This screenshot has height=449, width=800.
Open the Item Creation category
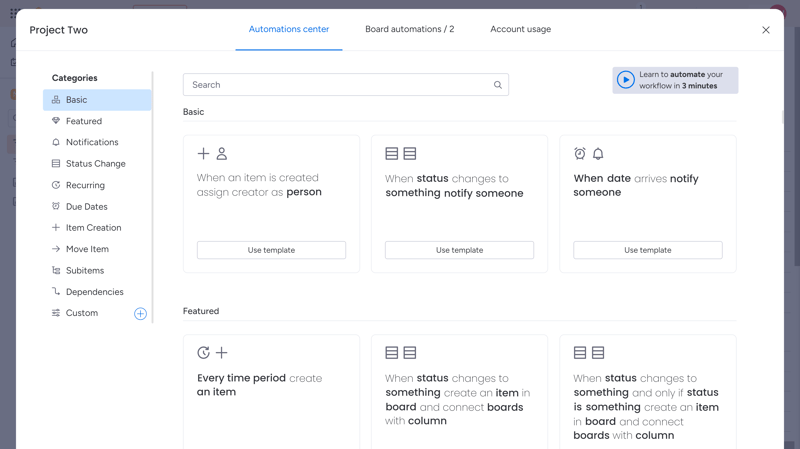pos(93,228)
